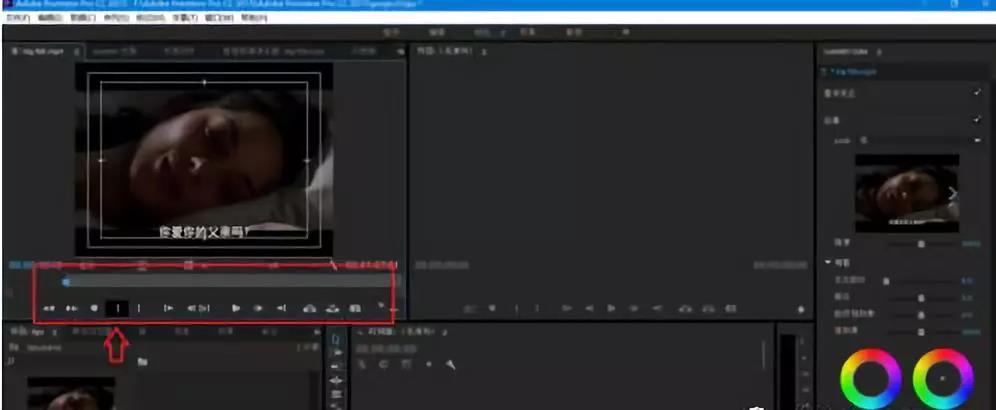Click the Sharpen slider handle in Lumetri
This screenshot has height=410, width=996.
coord(921,297)
